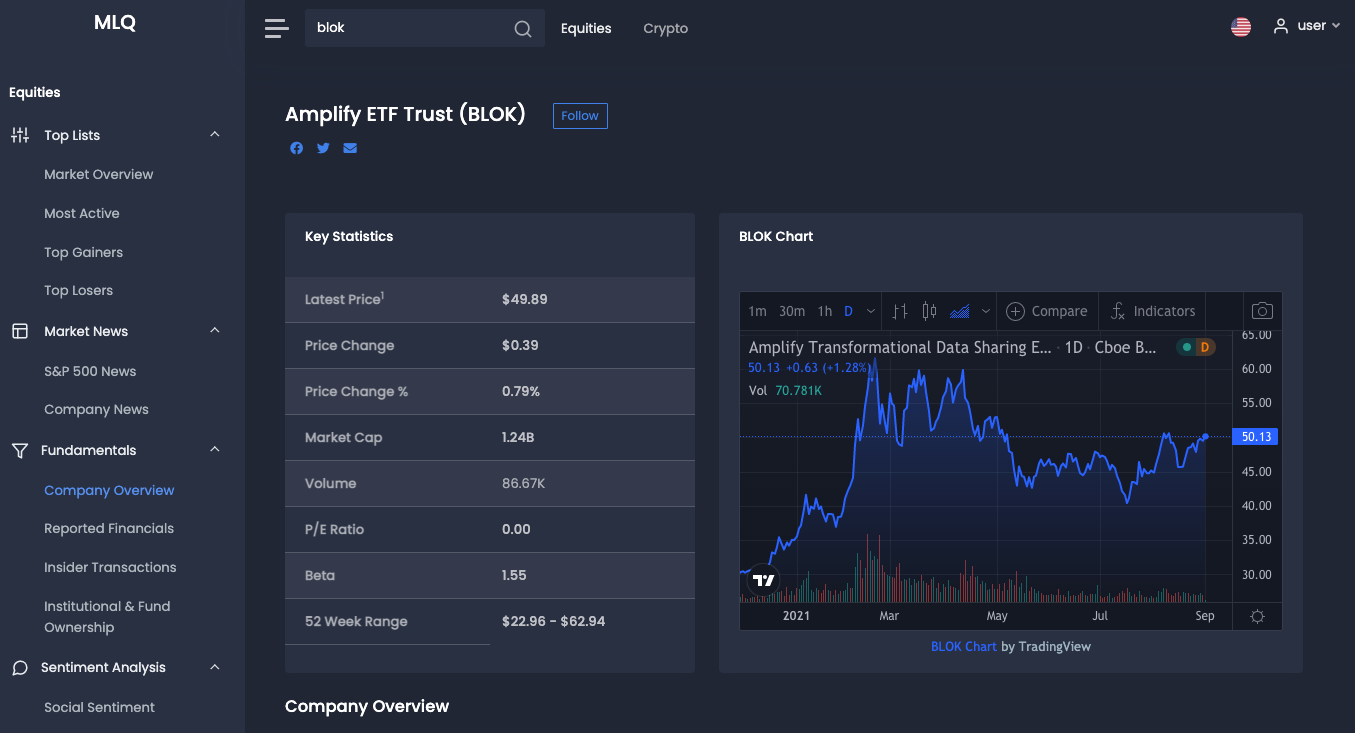Collapse the Market News section

click(215, 331)
